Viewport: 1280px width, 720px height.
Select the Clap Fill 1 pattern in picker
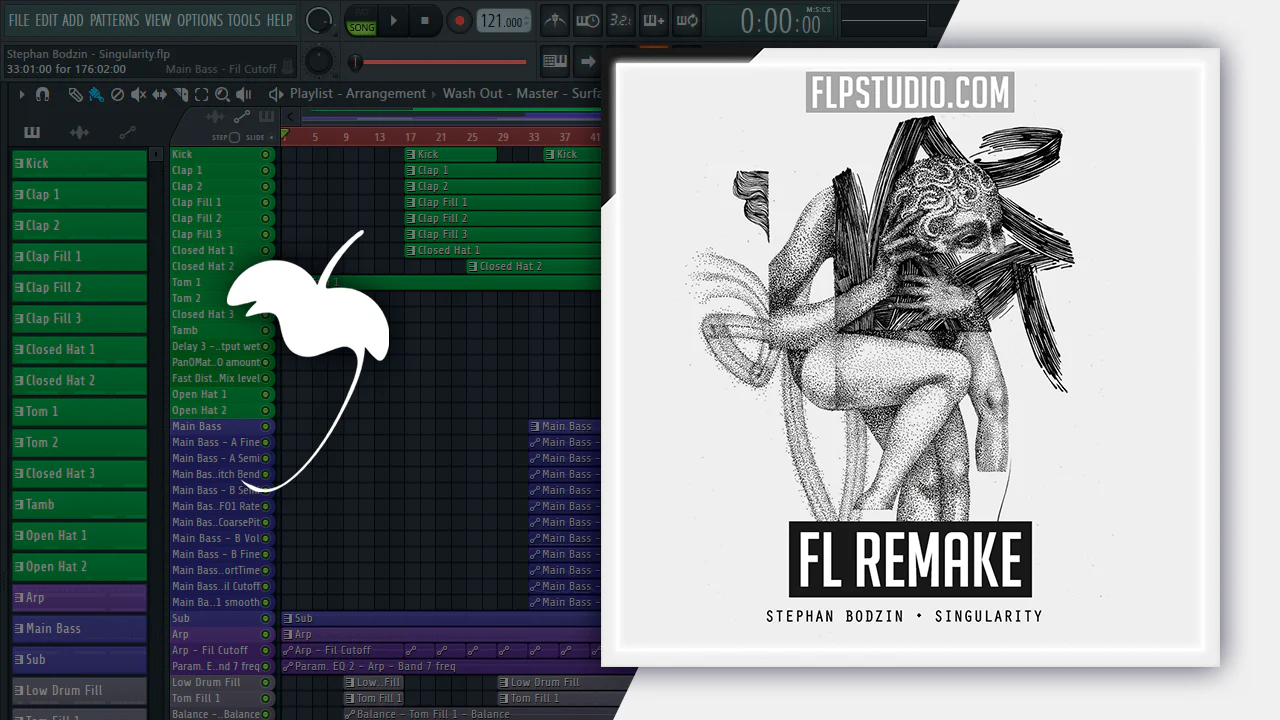click(x=79, y=256)
